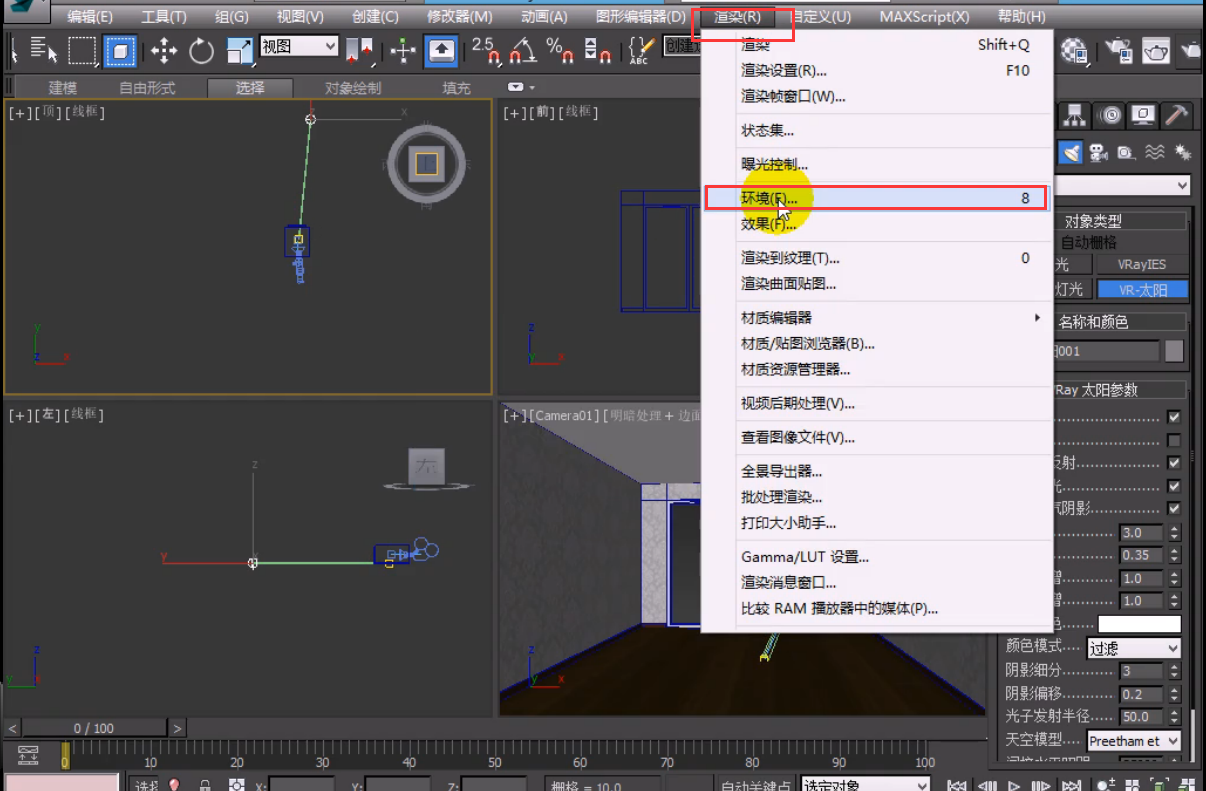Select the Lights category icon
The width and height of the screenshot is (1206, 791).
point(1072,153)
